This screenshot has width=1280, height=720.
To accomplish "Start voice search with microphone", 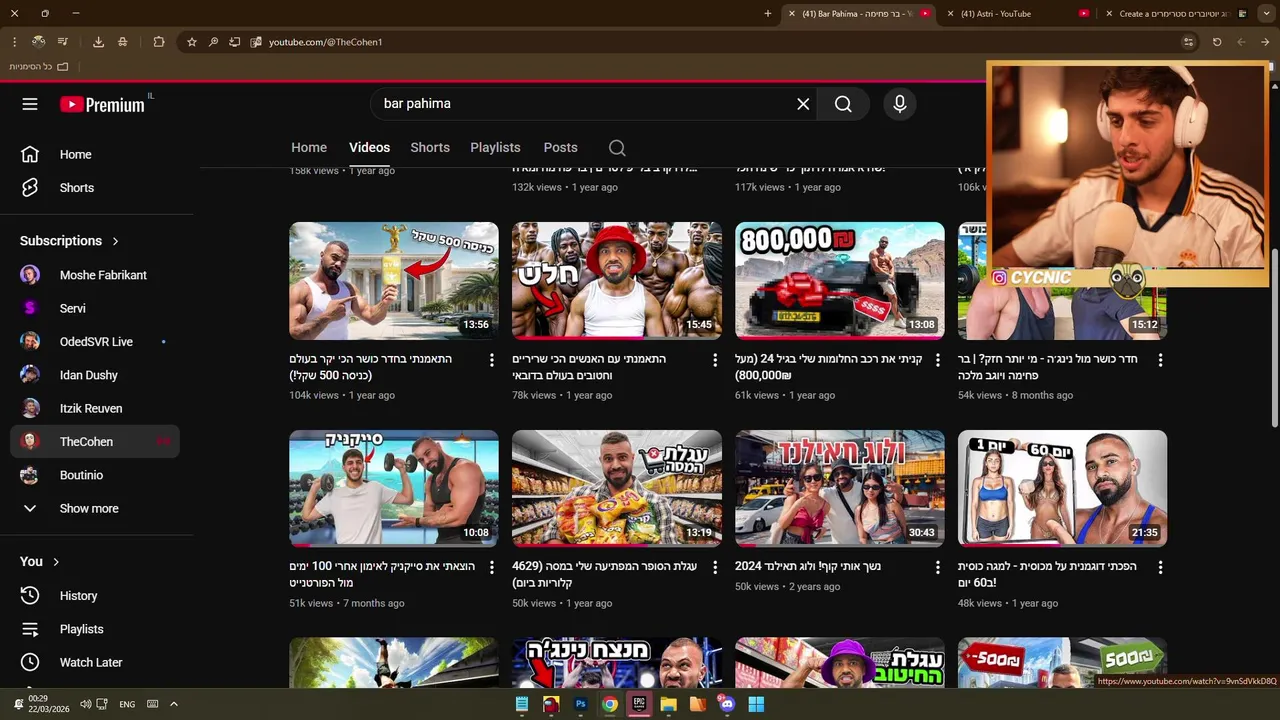I will click(x=900, y=104).
